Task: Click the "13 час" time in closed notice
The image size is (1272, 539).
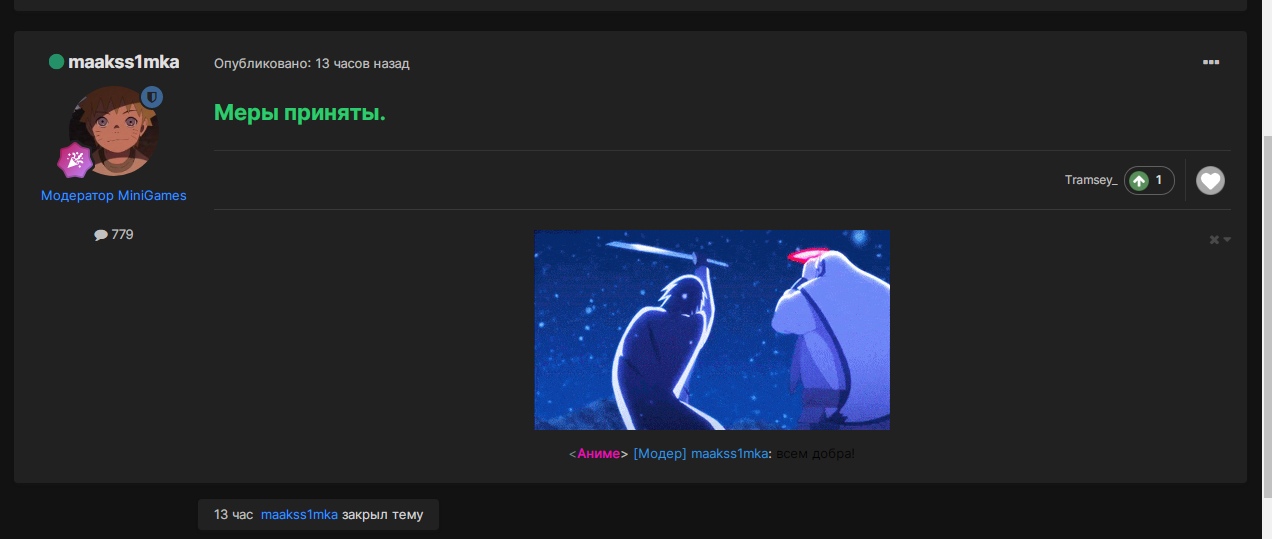Action: (x=233, y=515)
